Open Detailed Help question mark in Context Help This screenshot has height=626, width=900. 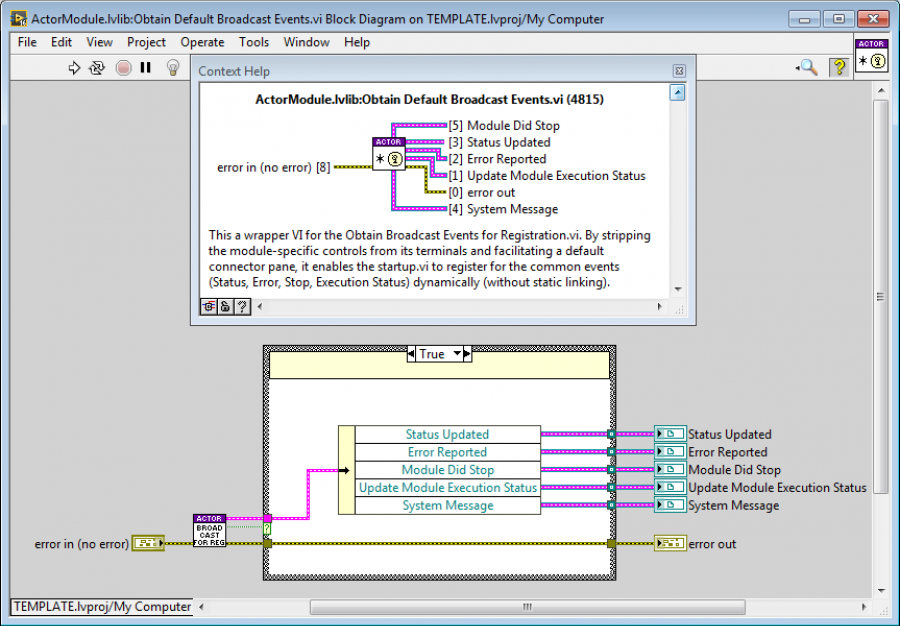pos(242,306)
